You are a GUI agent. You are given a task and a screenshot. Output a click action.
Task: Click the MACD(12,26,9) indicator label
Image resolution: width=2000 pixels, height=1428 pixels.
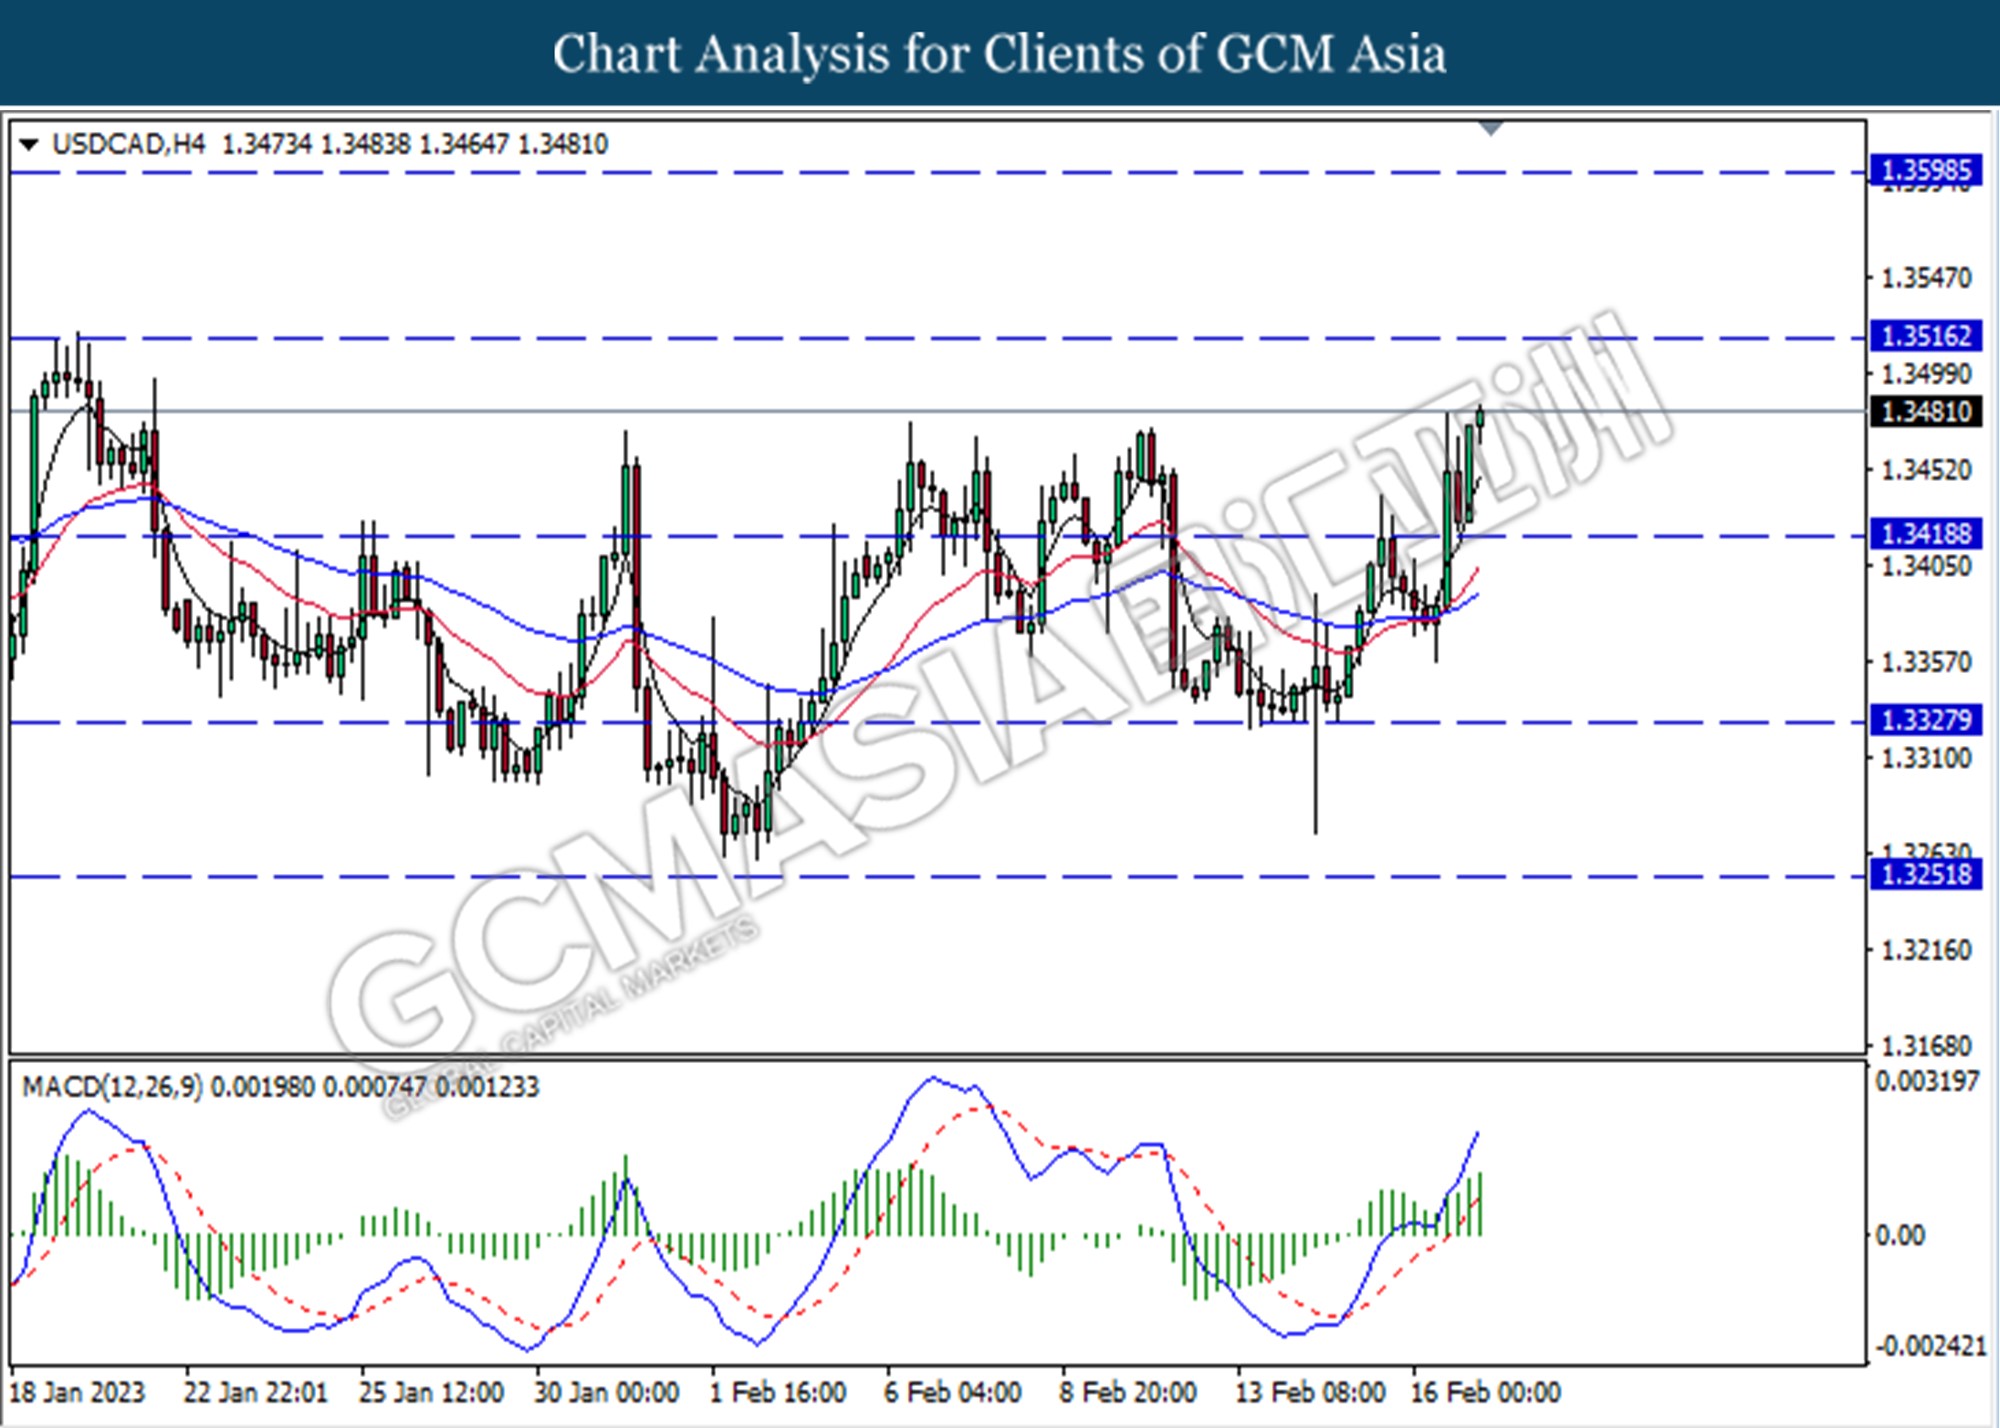click(112, 1086)
